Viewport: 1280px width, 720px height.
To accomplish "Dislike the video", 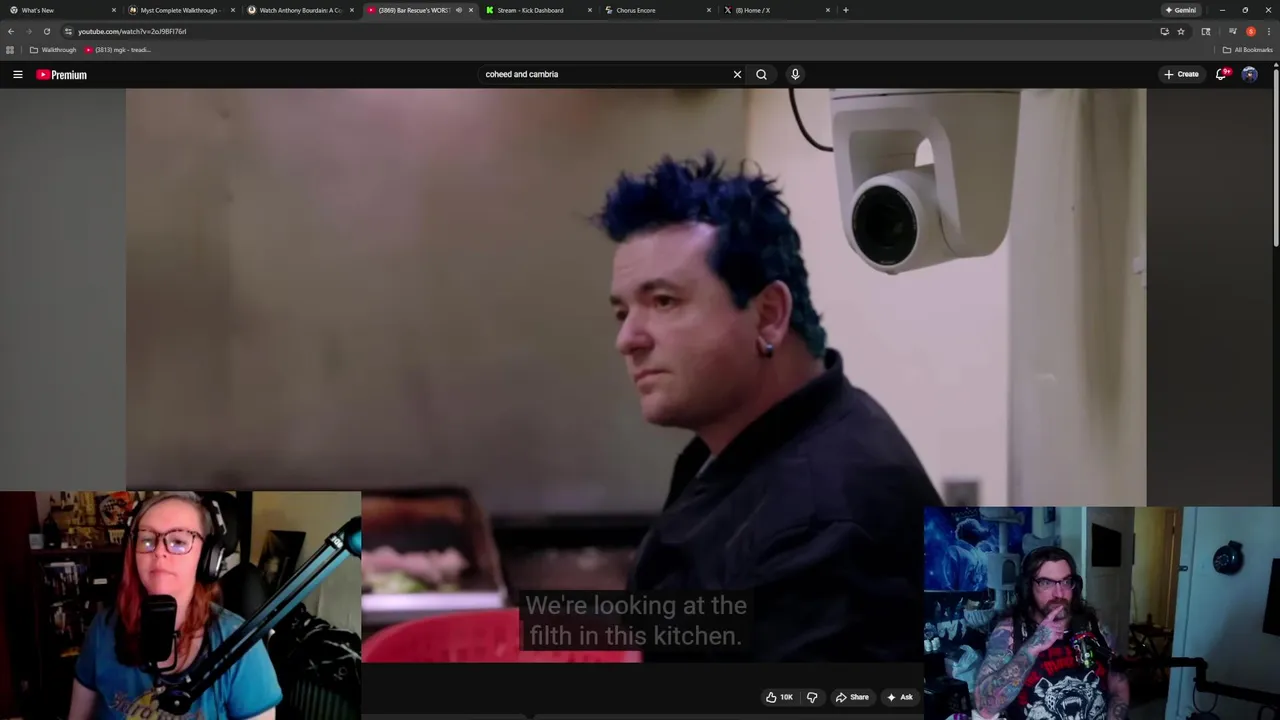I will tap(812, 697).
